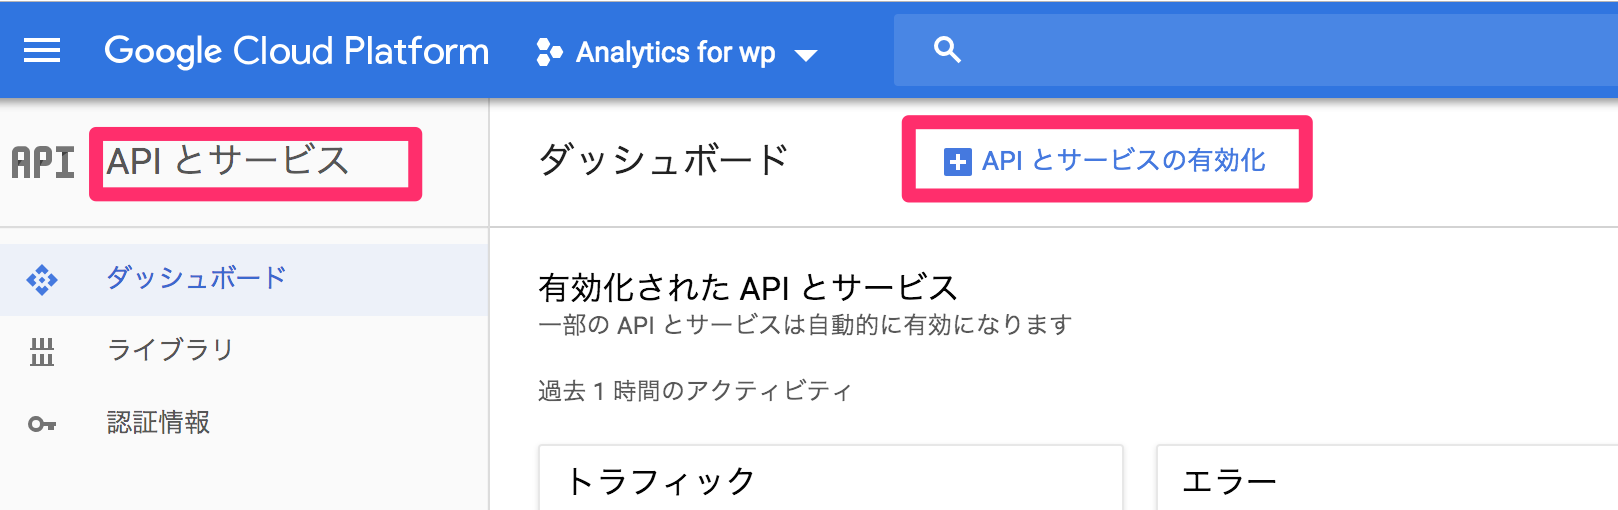Select ダッシュボード in the sidebar
1618x510 pixels.
pyautogui.click(x=244, y=280)
